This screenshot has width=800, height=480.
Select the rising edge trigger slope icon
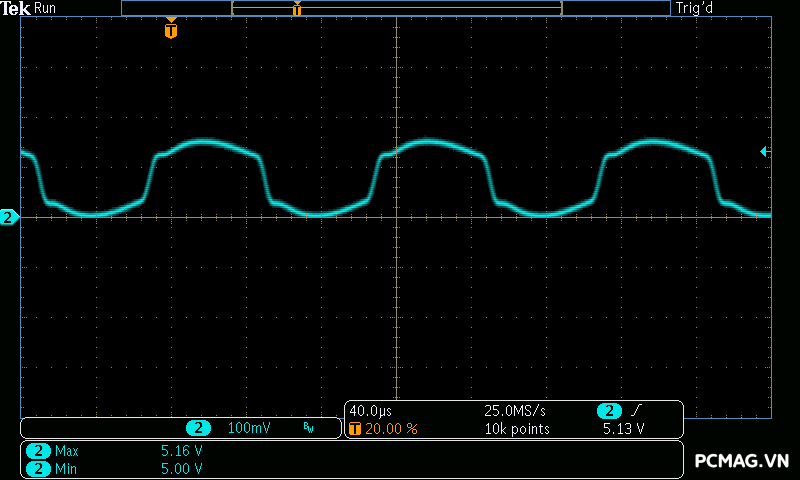click(x=635, y=411)
